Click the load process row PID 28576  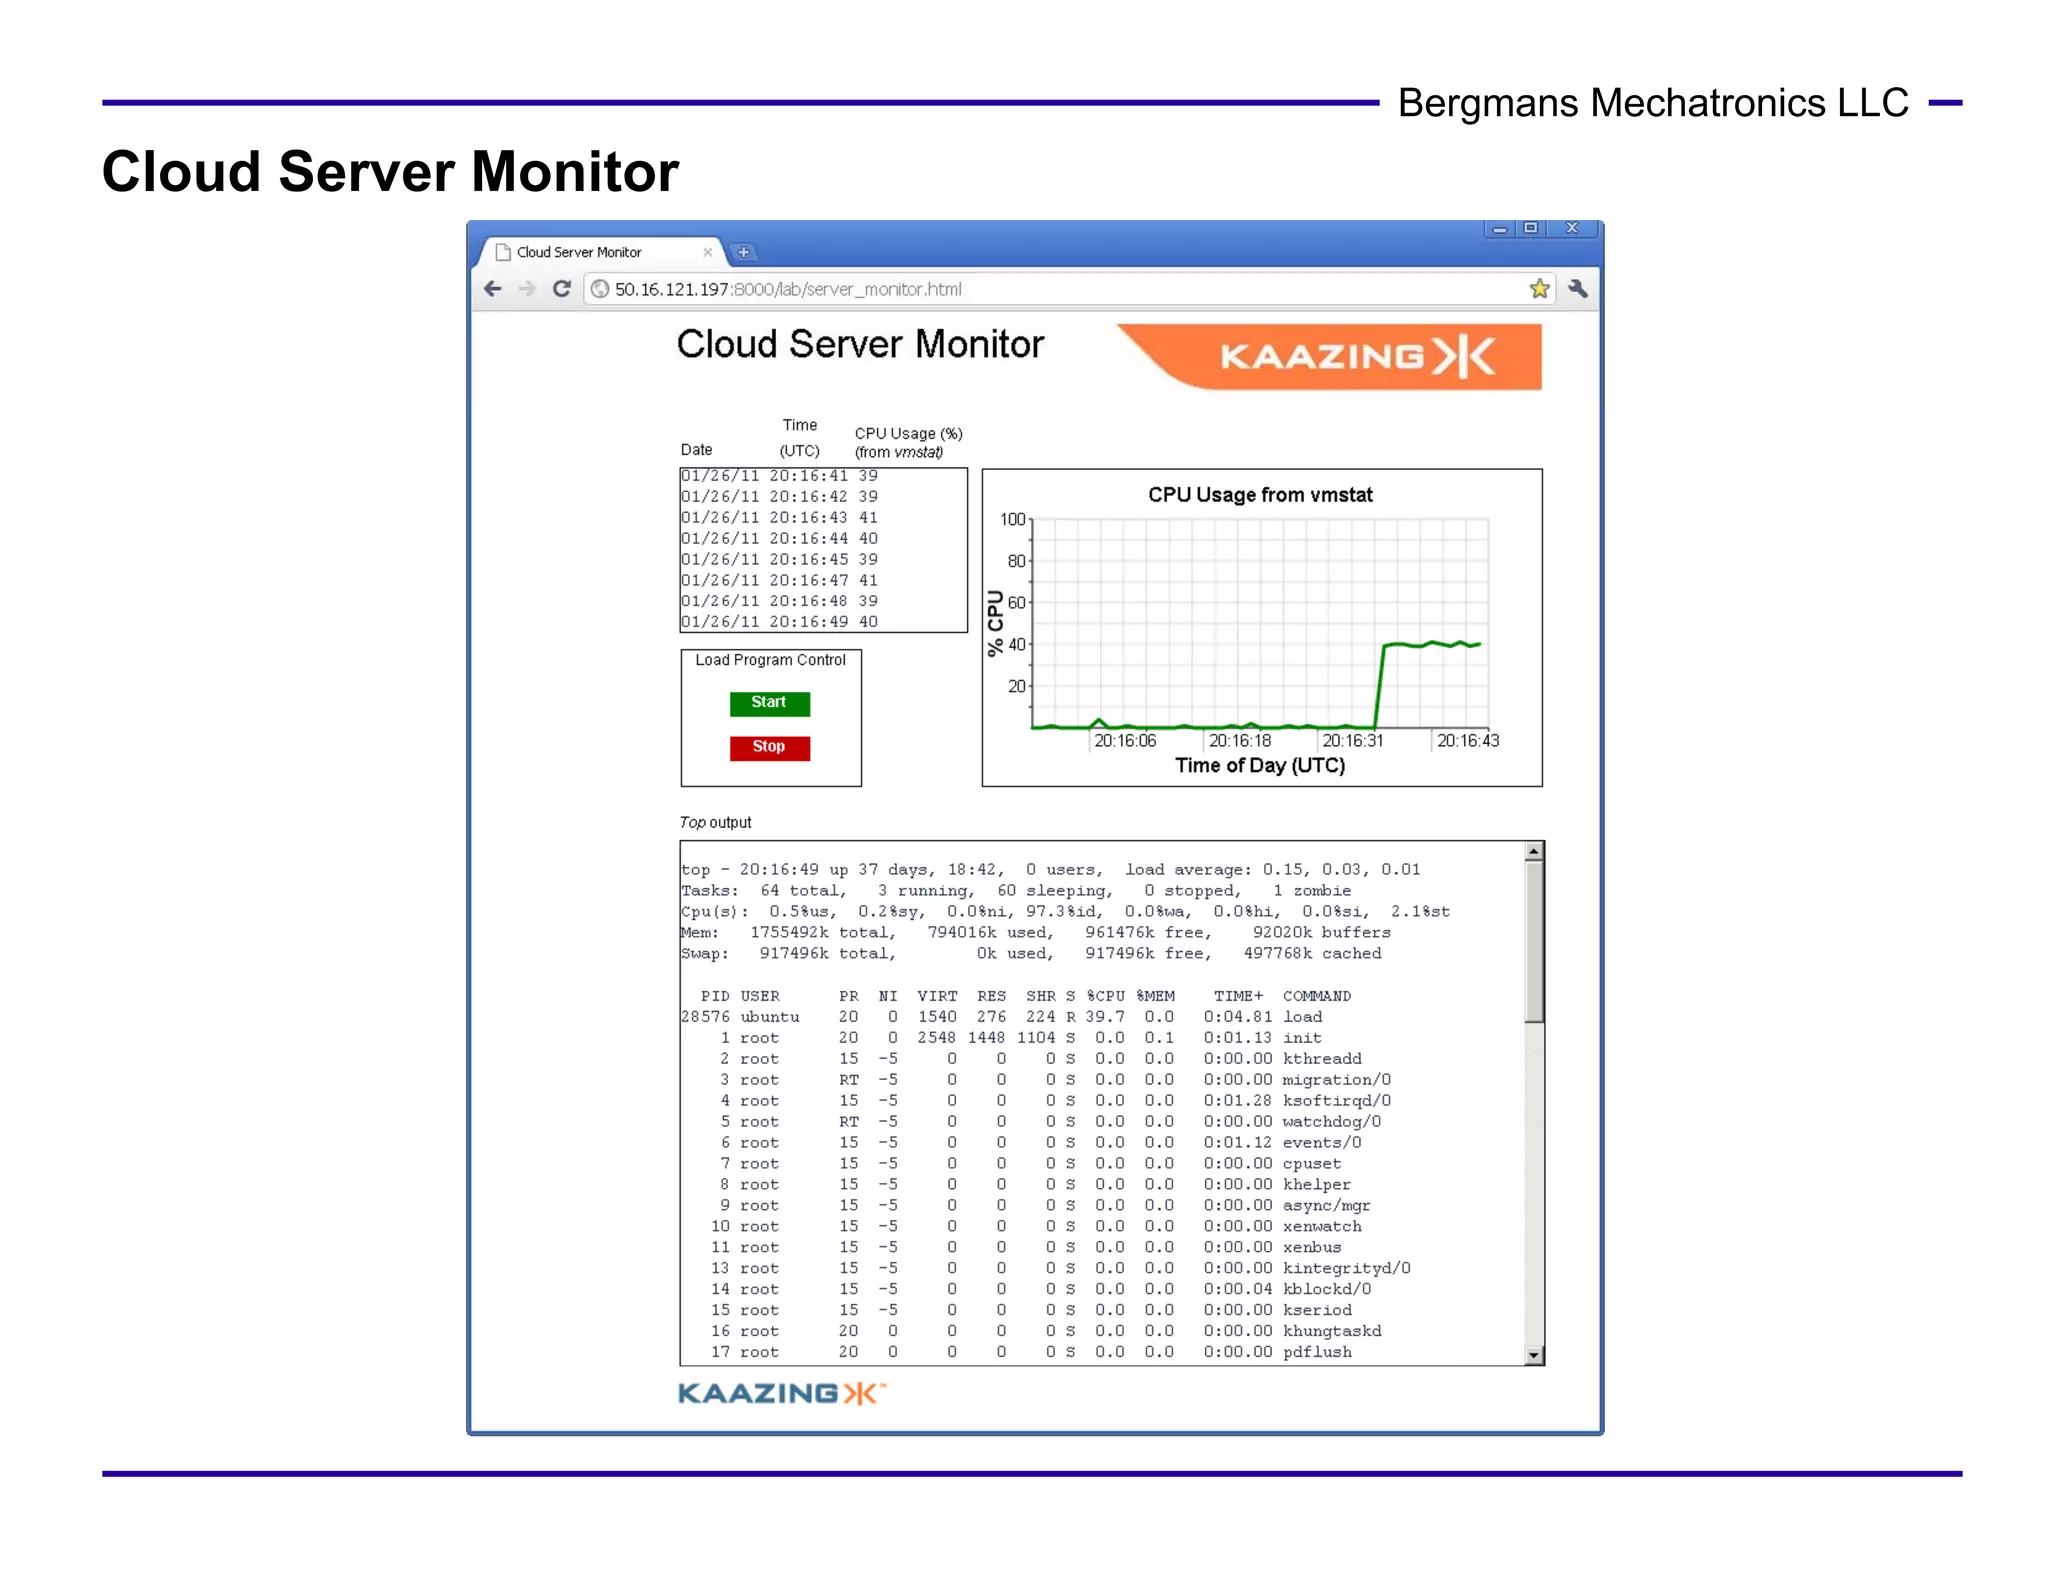coord(1001,1017)
